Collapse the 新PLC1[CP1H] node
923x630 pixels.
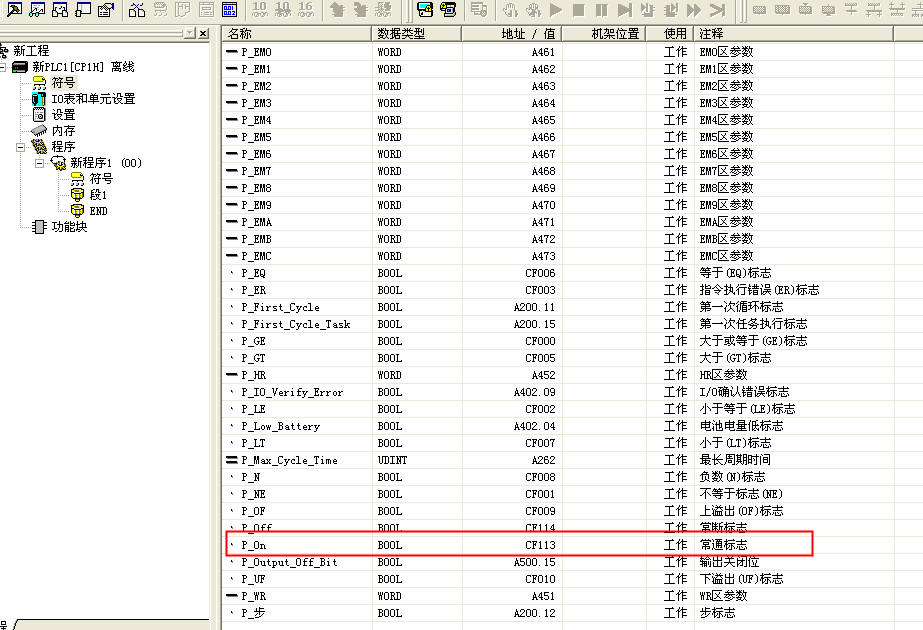click(x=4, y=67)
